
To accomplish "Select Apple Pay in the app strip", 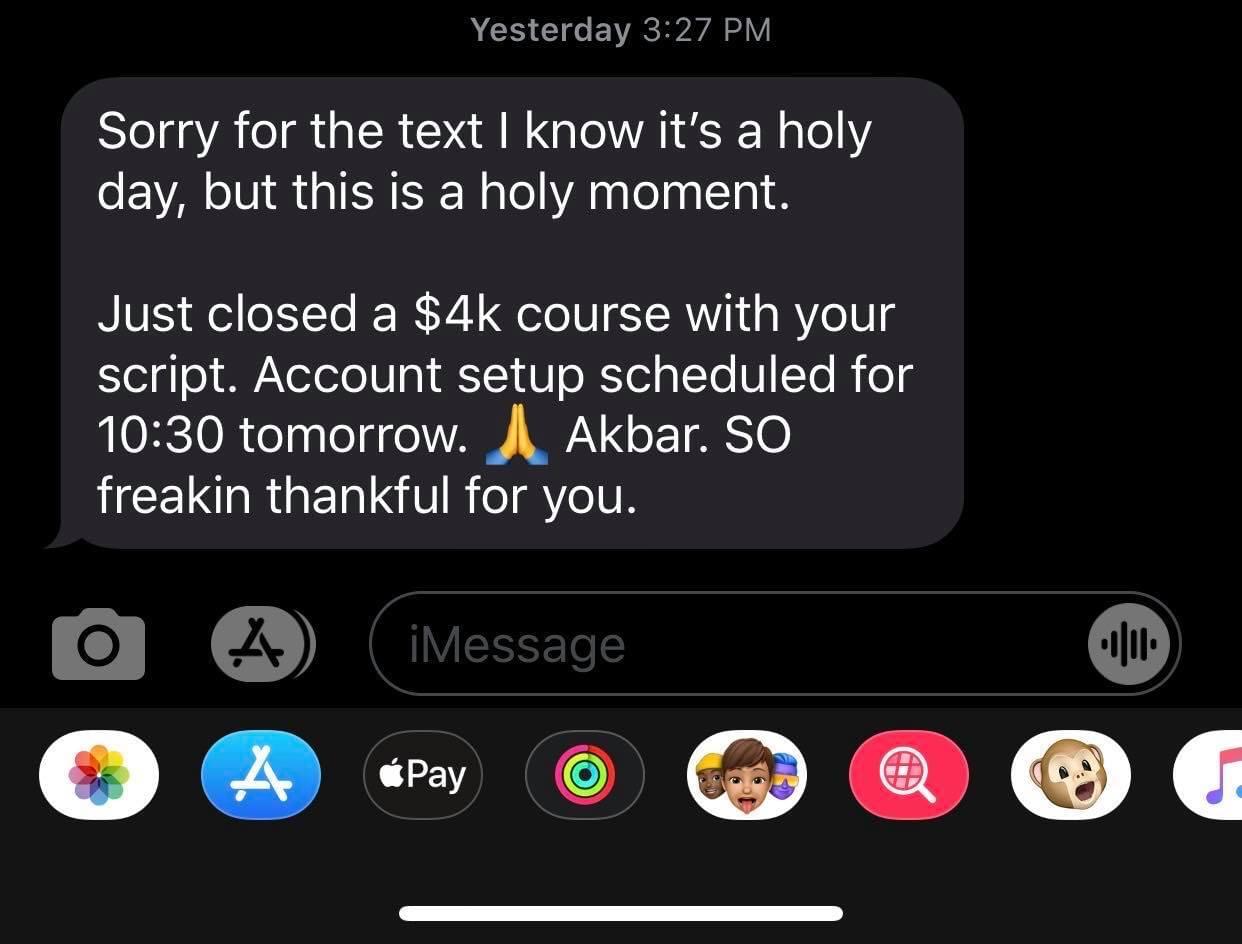I will 423,775.
